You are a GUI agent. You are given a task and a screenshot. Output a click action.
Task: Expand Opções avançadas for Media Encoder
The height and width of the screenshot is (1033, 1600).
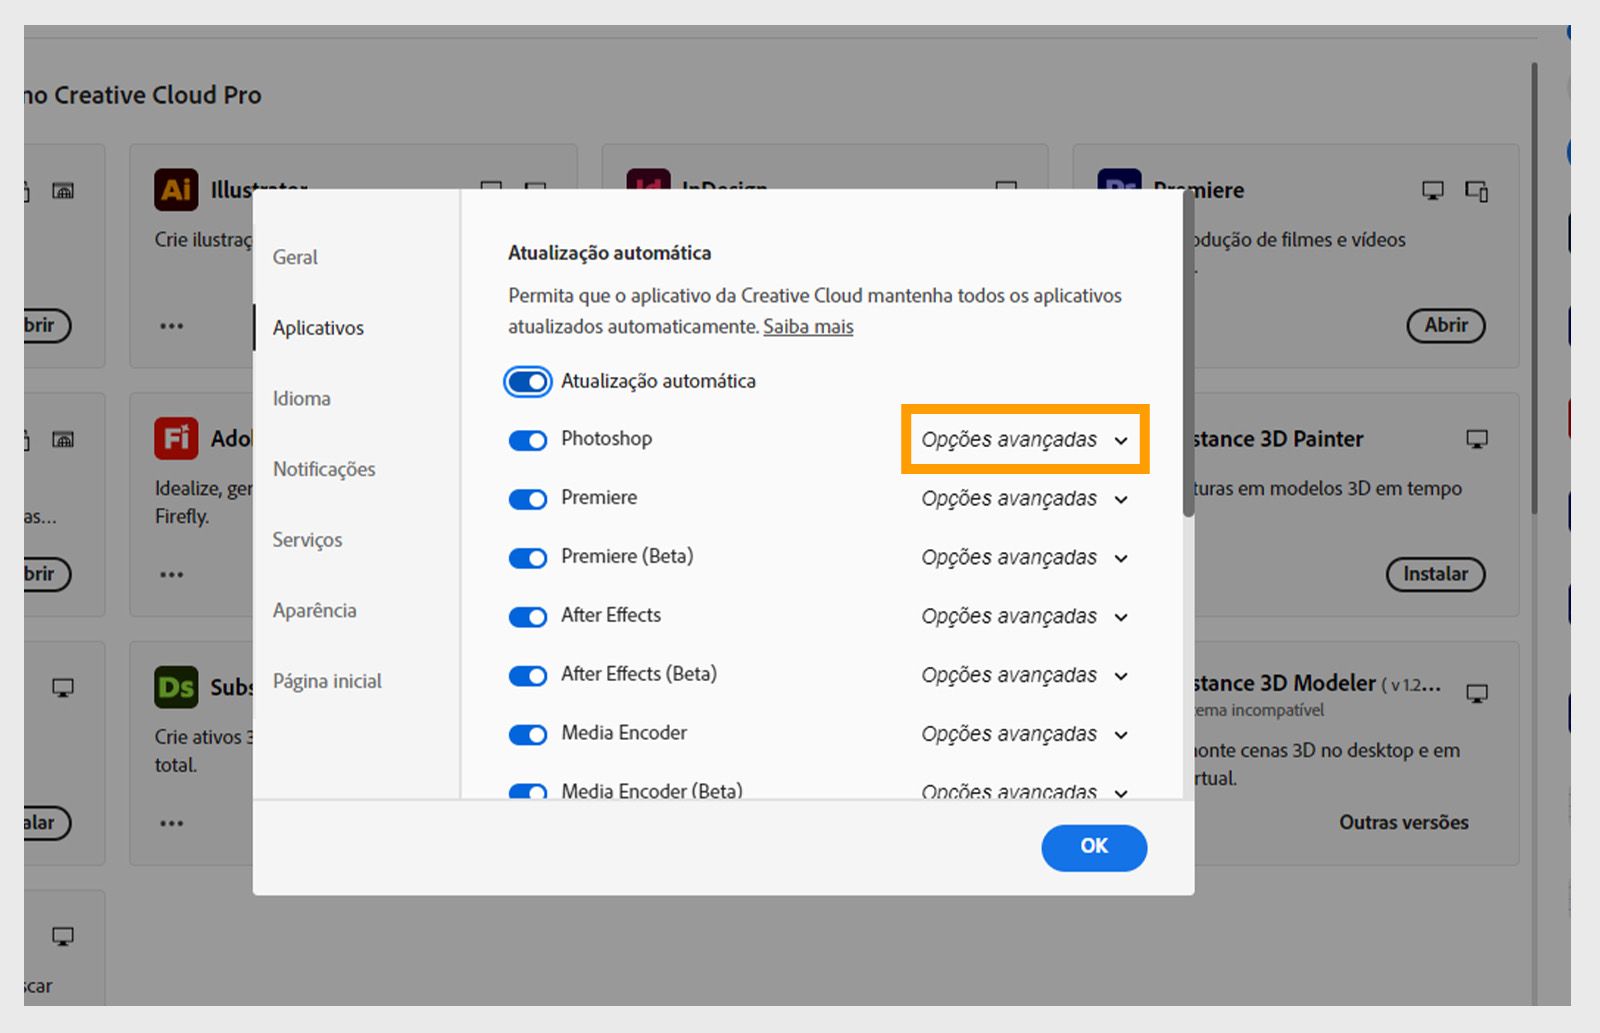point(1025,735)
